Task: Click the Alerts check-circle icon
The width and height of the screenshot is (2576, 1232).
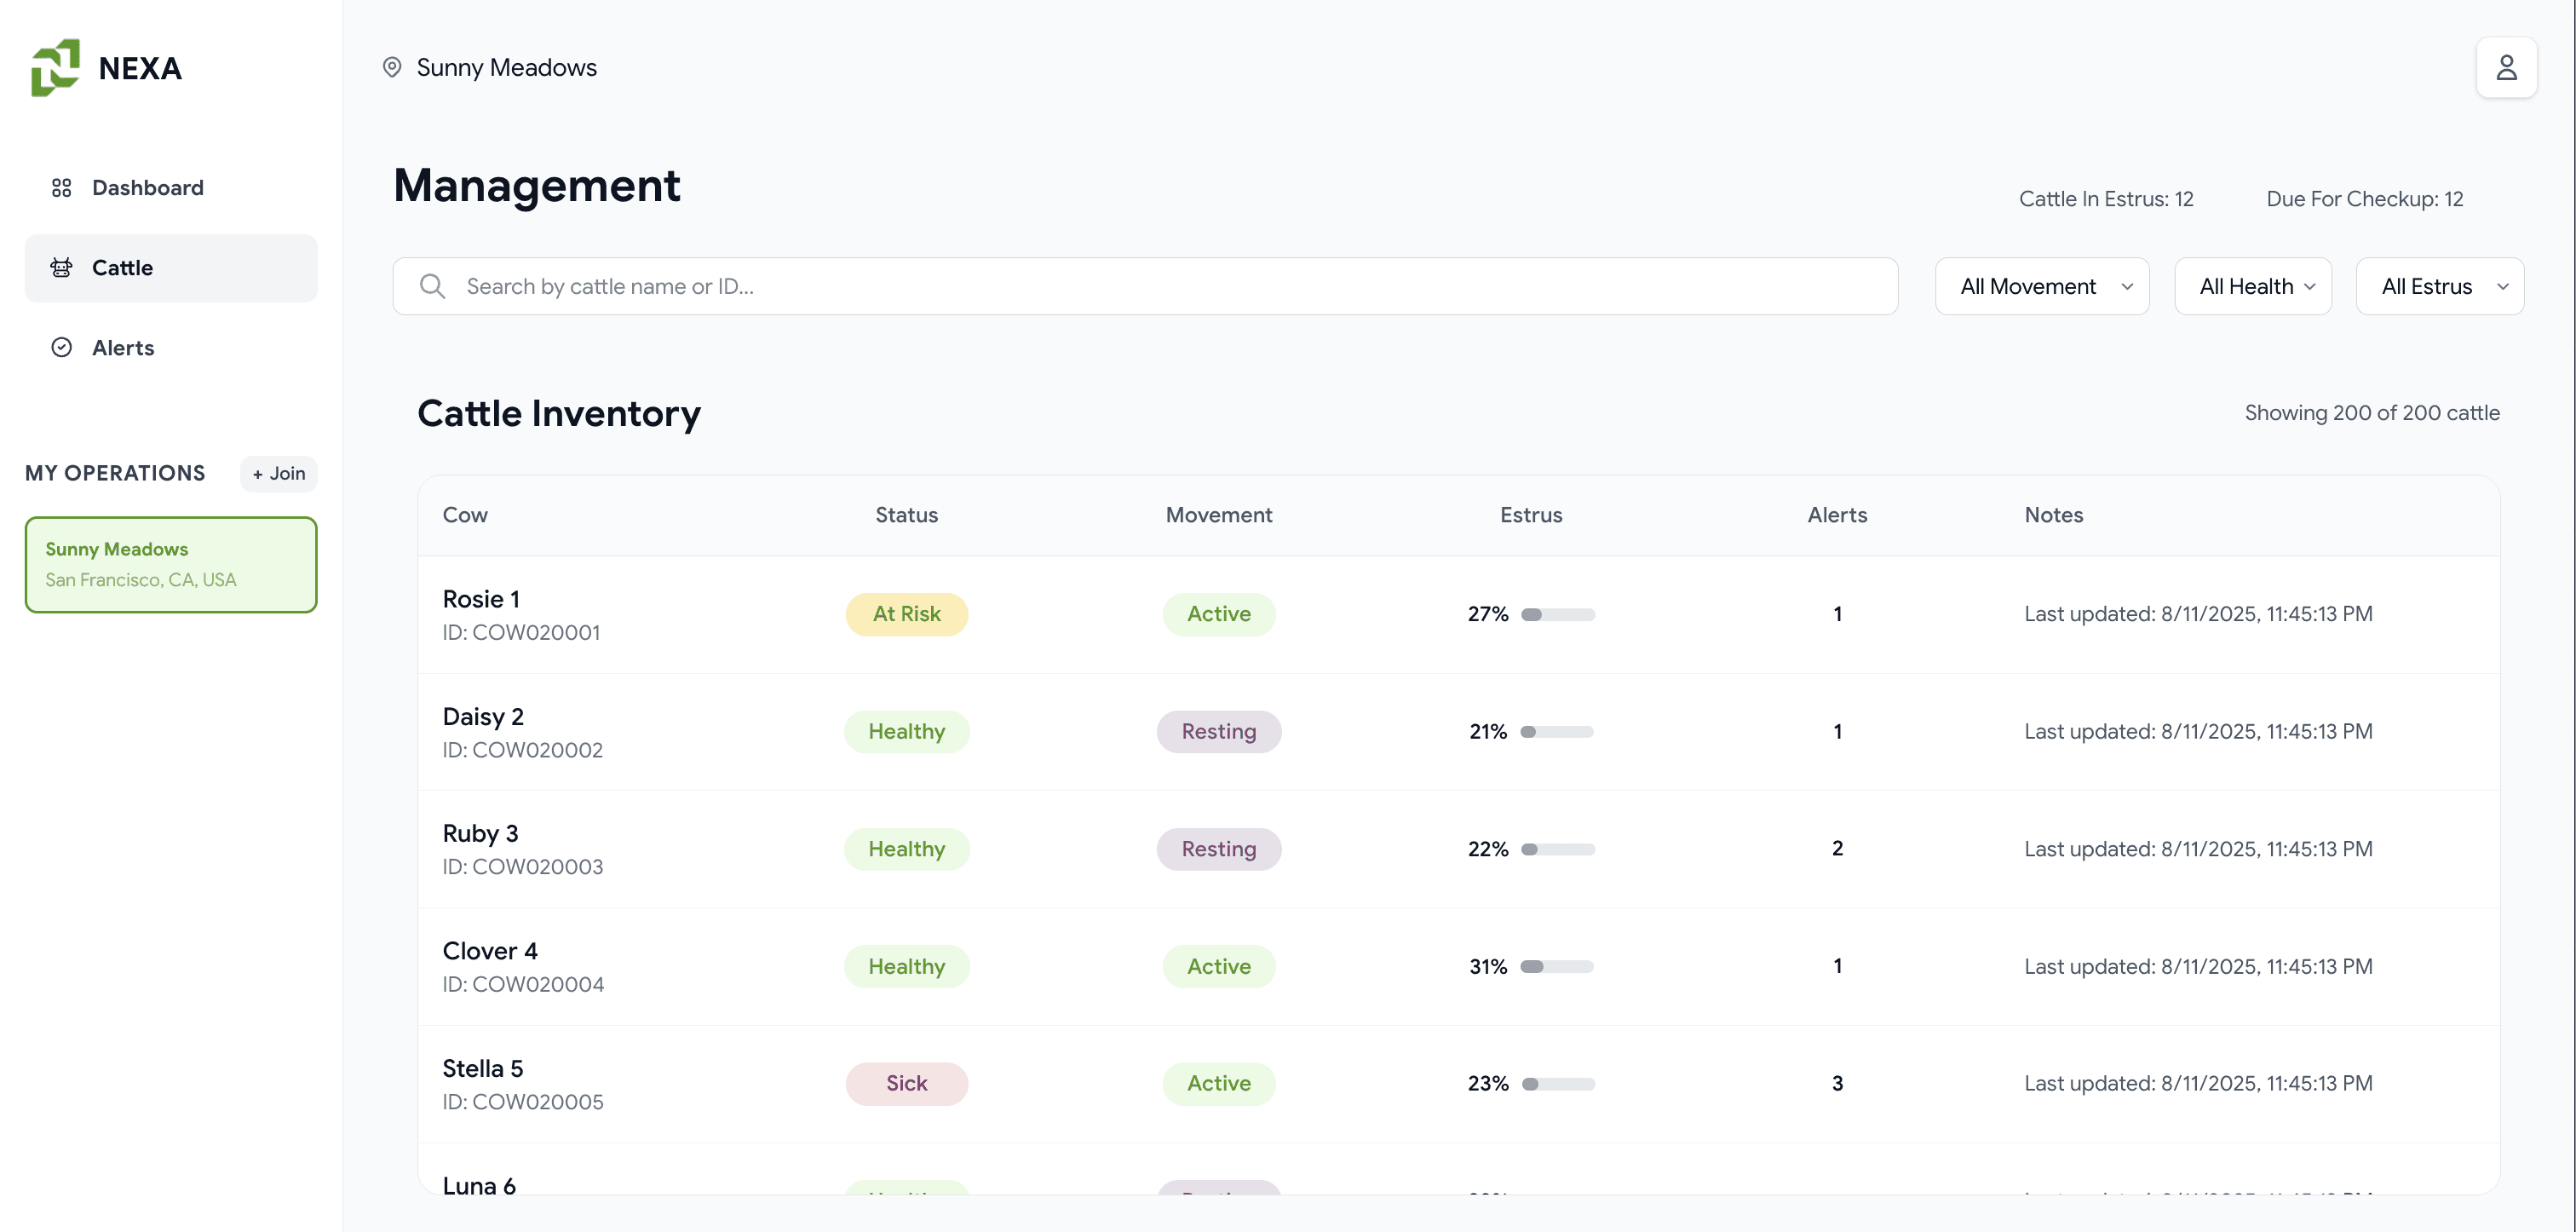Action: coord(61,348)
